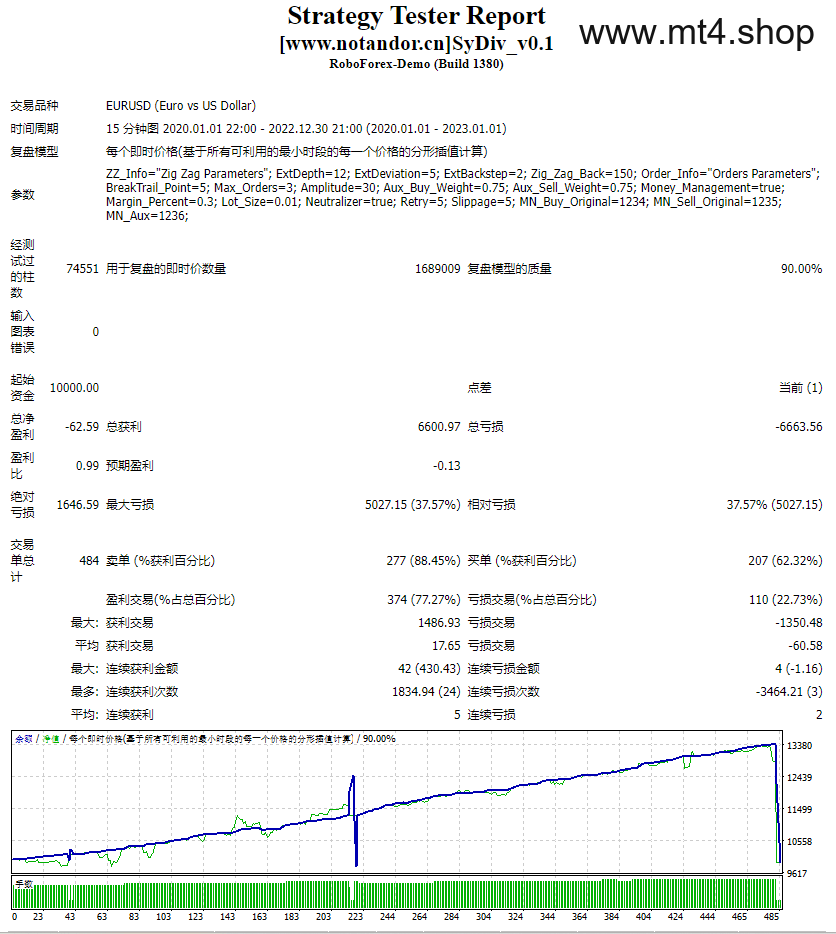Click the "参数" row label

(x=23, y=195)
